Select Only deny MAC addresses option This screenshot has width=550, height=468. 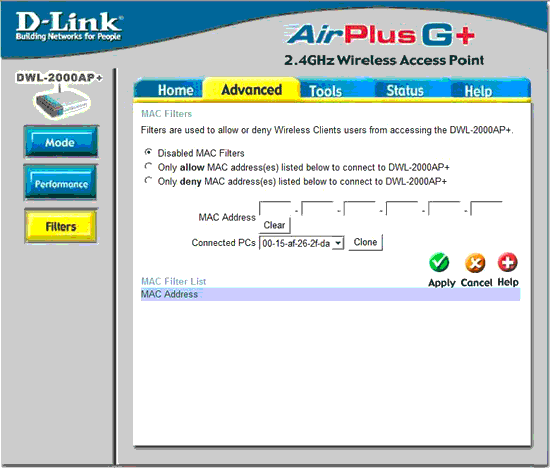point(148,181)
